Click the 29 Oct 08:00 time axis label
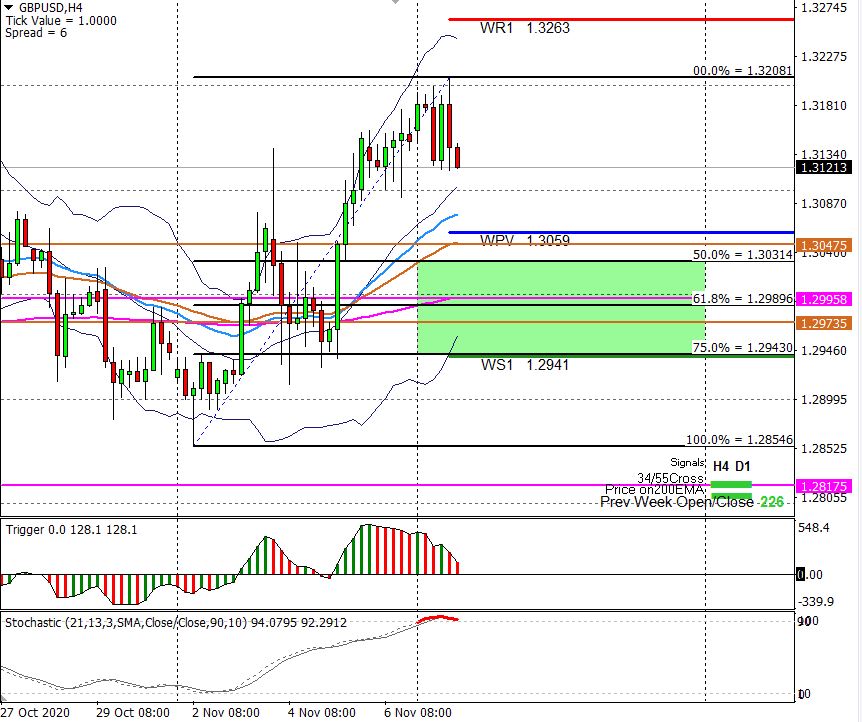This screenshot has height=722, width=862. pos(132,713)
